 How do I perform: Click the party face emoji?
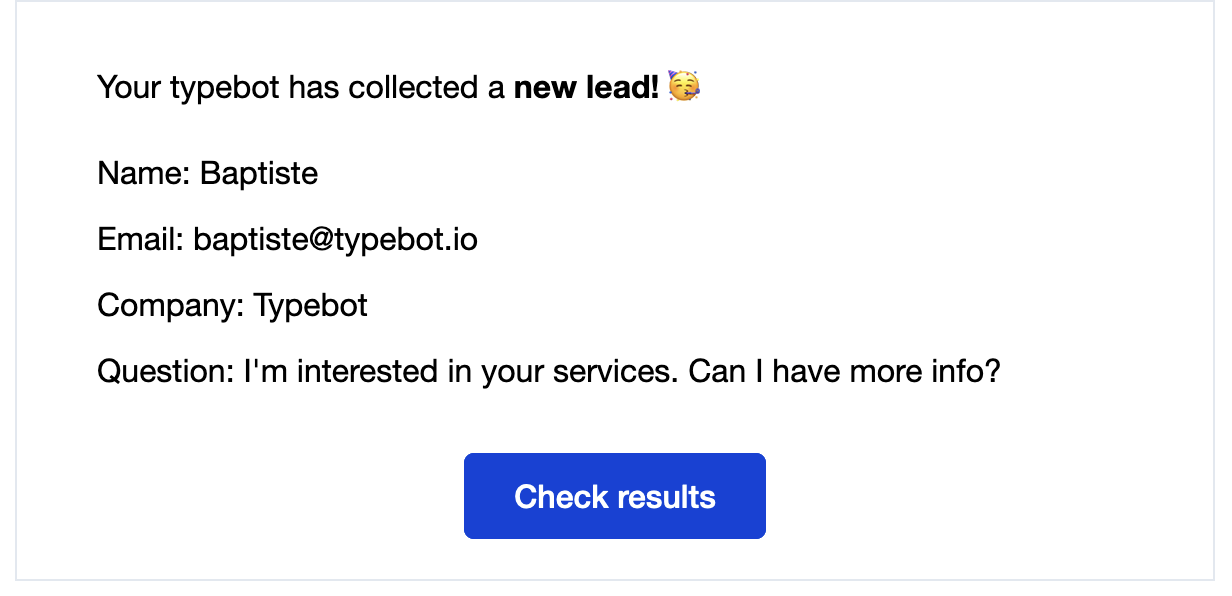click(684, 88)
